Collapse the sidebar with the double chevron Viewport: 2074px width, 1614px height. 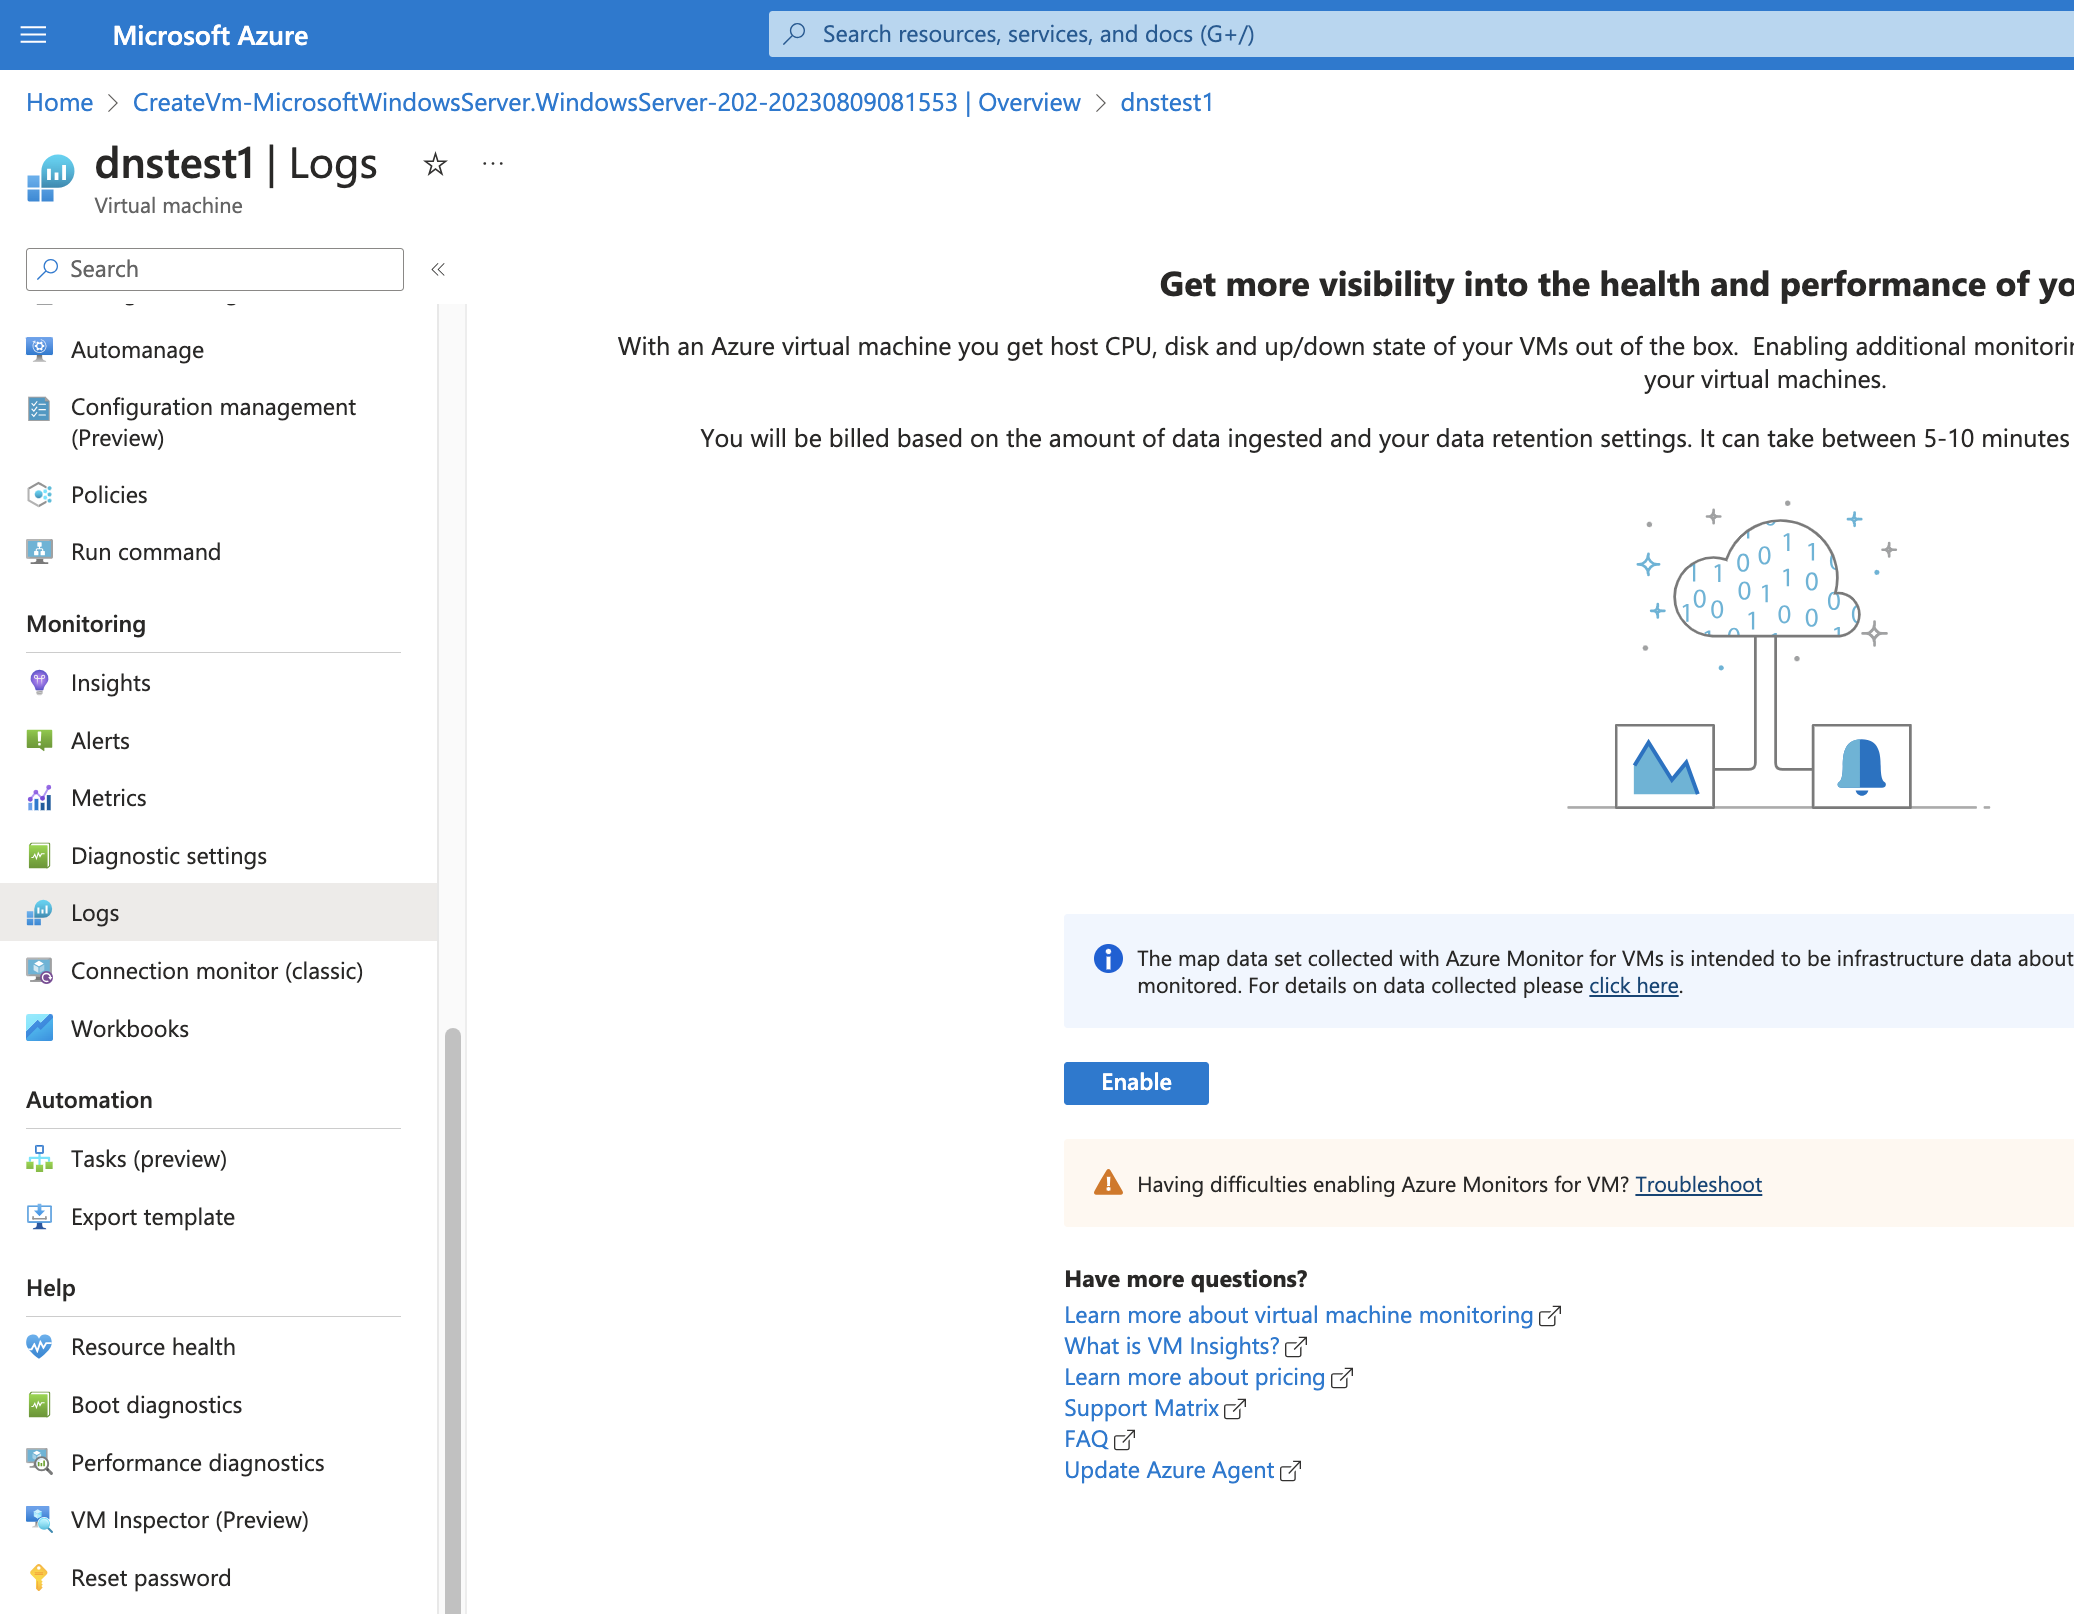click(x=438, y=269)
